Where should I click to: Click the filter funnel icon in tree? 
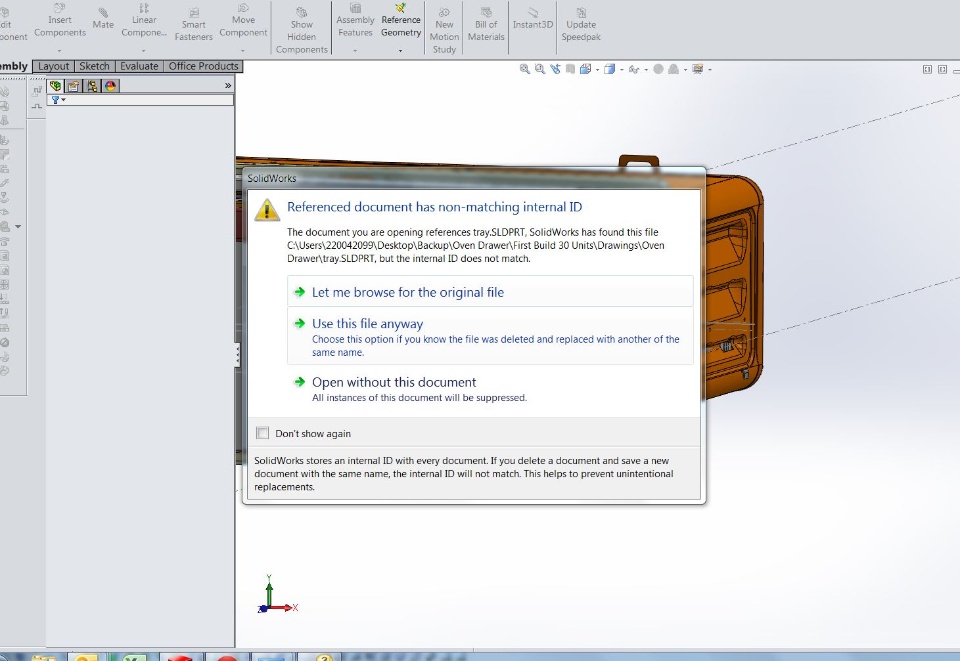(x=56, y=100)
